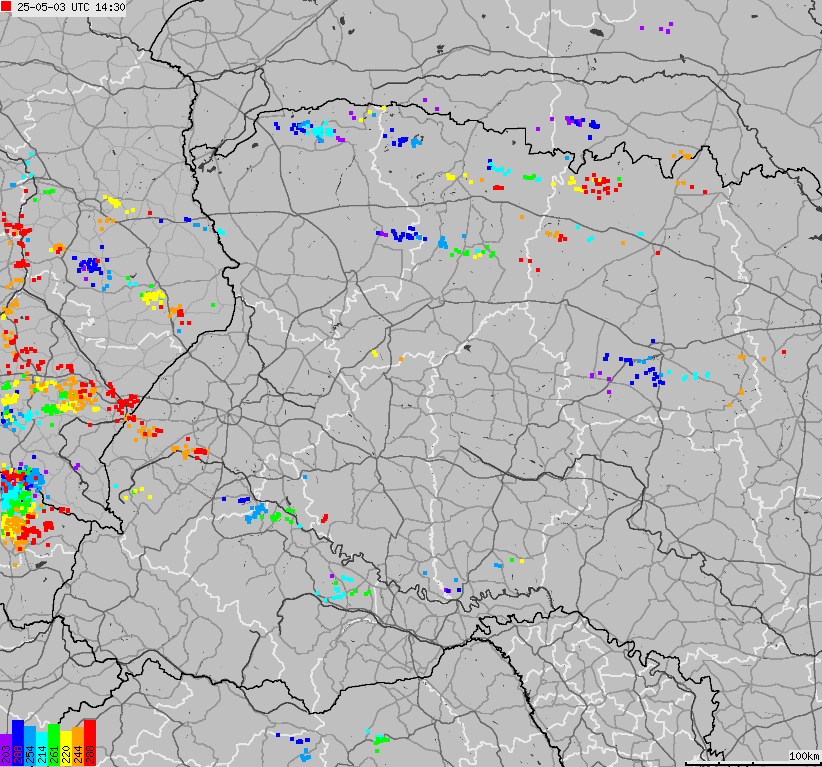Click the 100km scale label
Viewport: 822px width, 767px height.
coord(804,755)
